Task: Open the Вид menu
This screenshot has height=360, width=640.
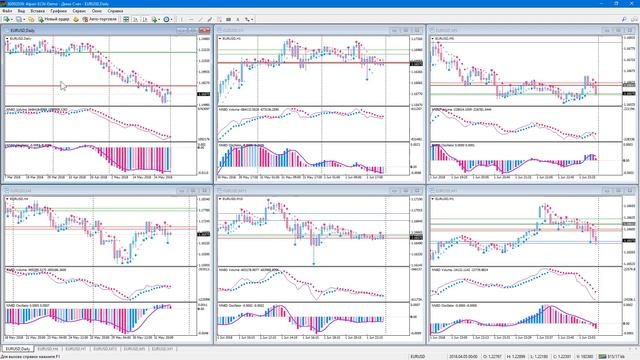Action: pos(21,11)
